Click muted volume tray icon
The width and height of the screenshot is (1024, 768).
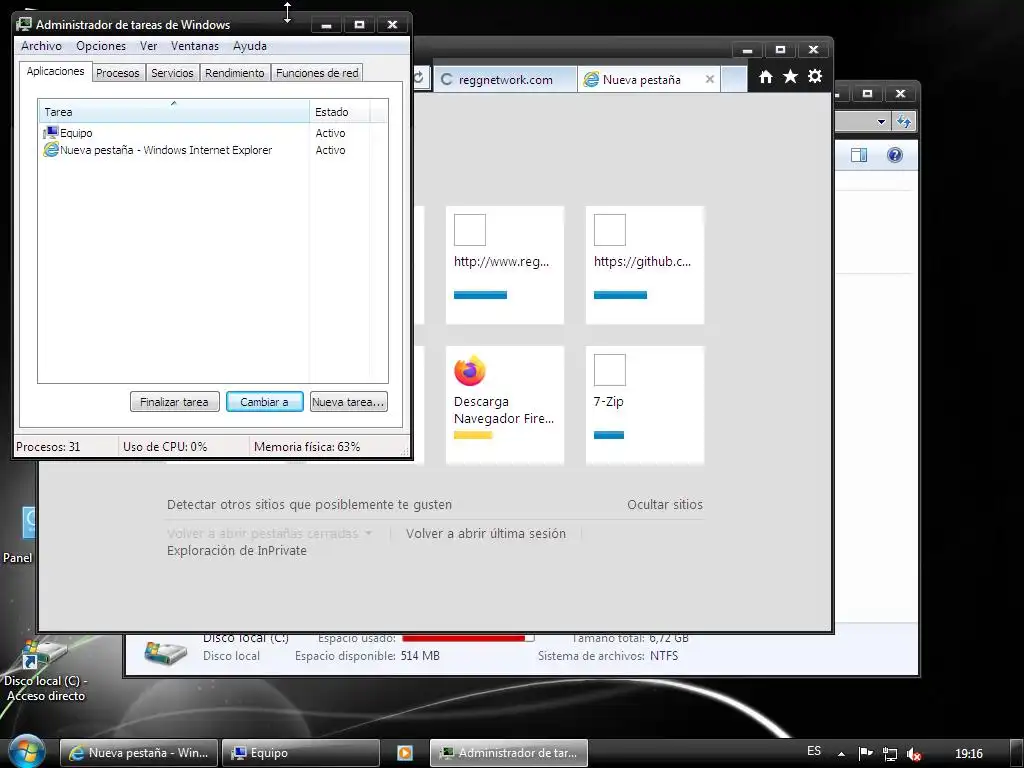tap(914, 754)
